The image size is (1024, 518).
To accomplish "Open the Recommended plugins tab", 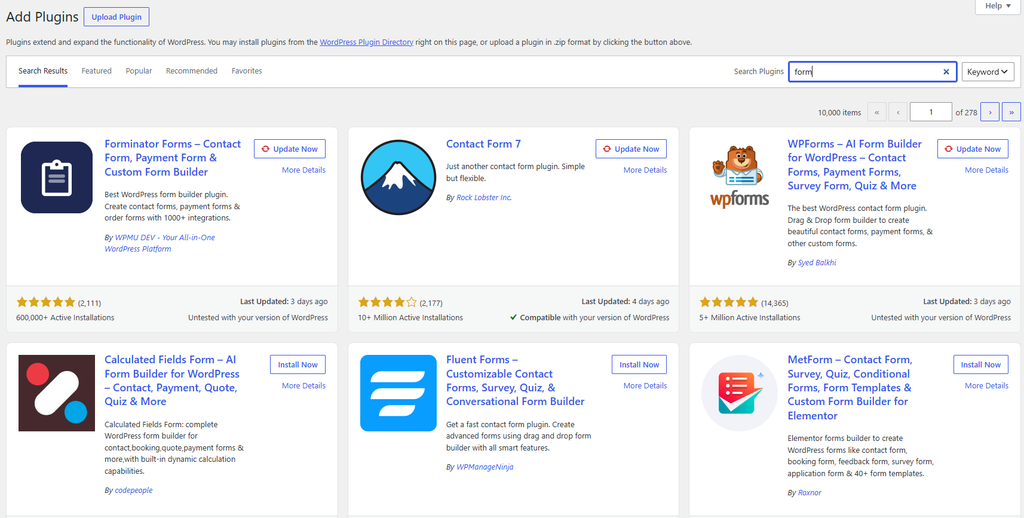I will coord(191,71).
